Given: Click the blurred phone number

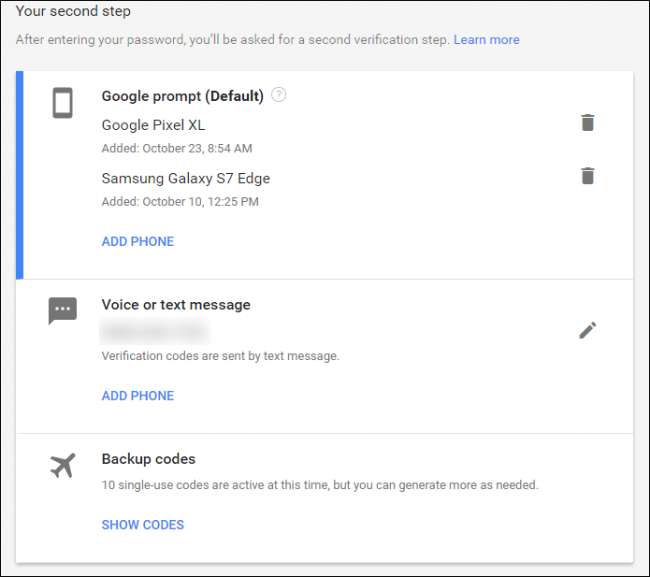Looking at the screenshot, I should pos(155,332).
